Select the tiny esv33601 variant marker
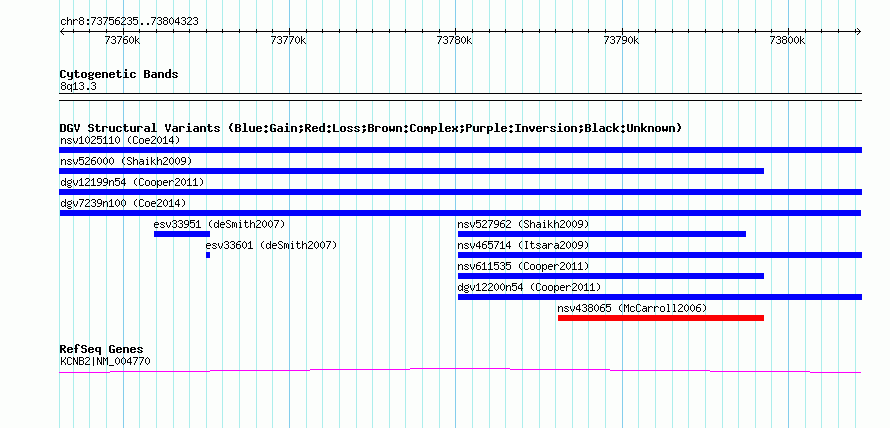Viewport: 890px width, 428px height. (208, 255)
